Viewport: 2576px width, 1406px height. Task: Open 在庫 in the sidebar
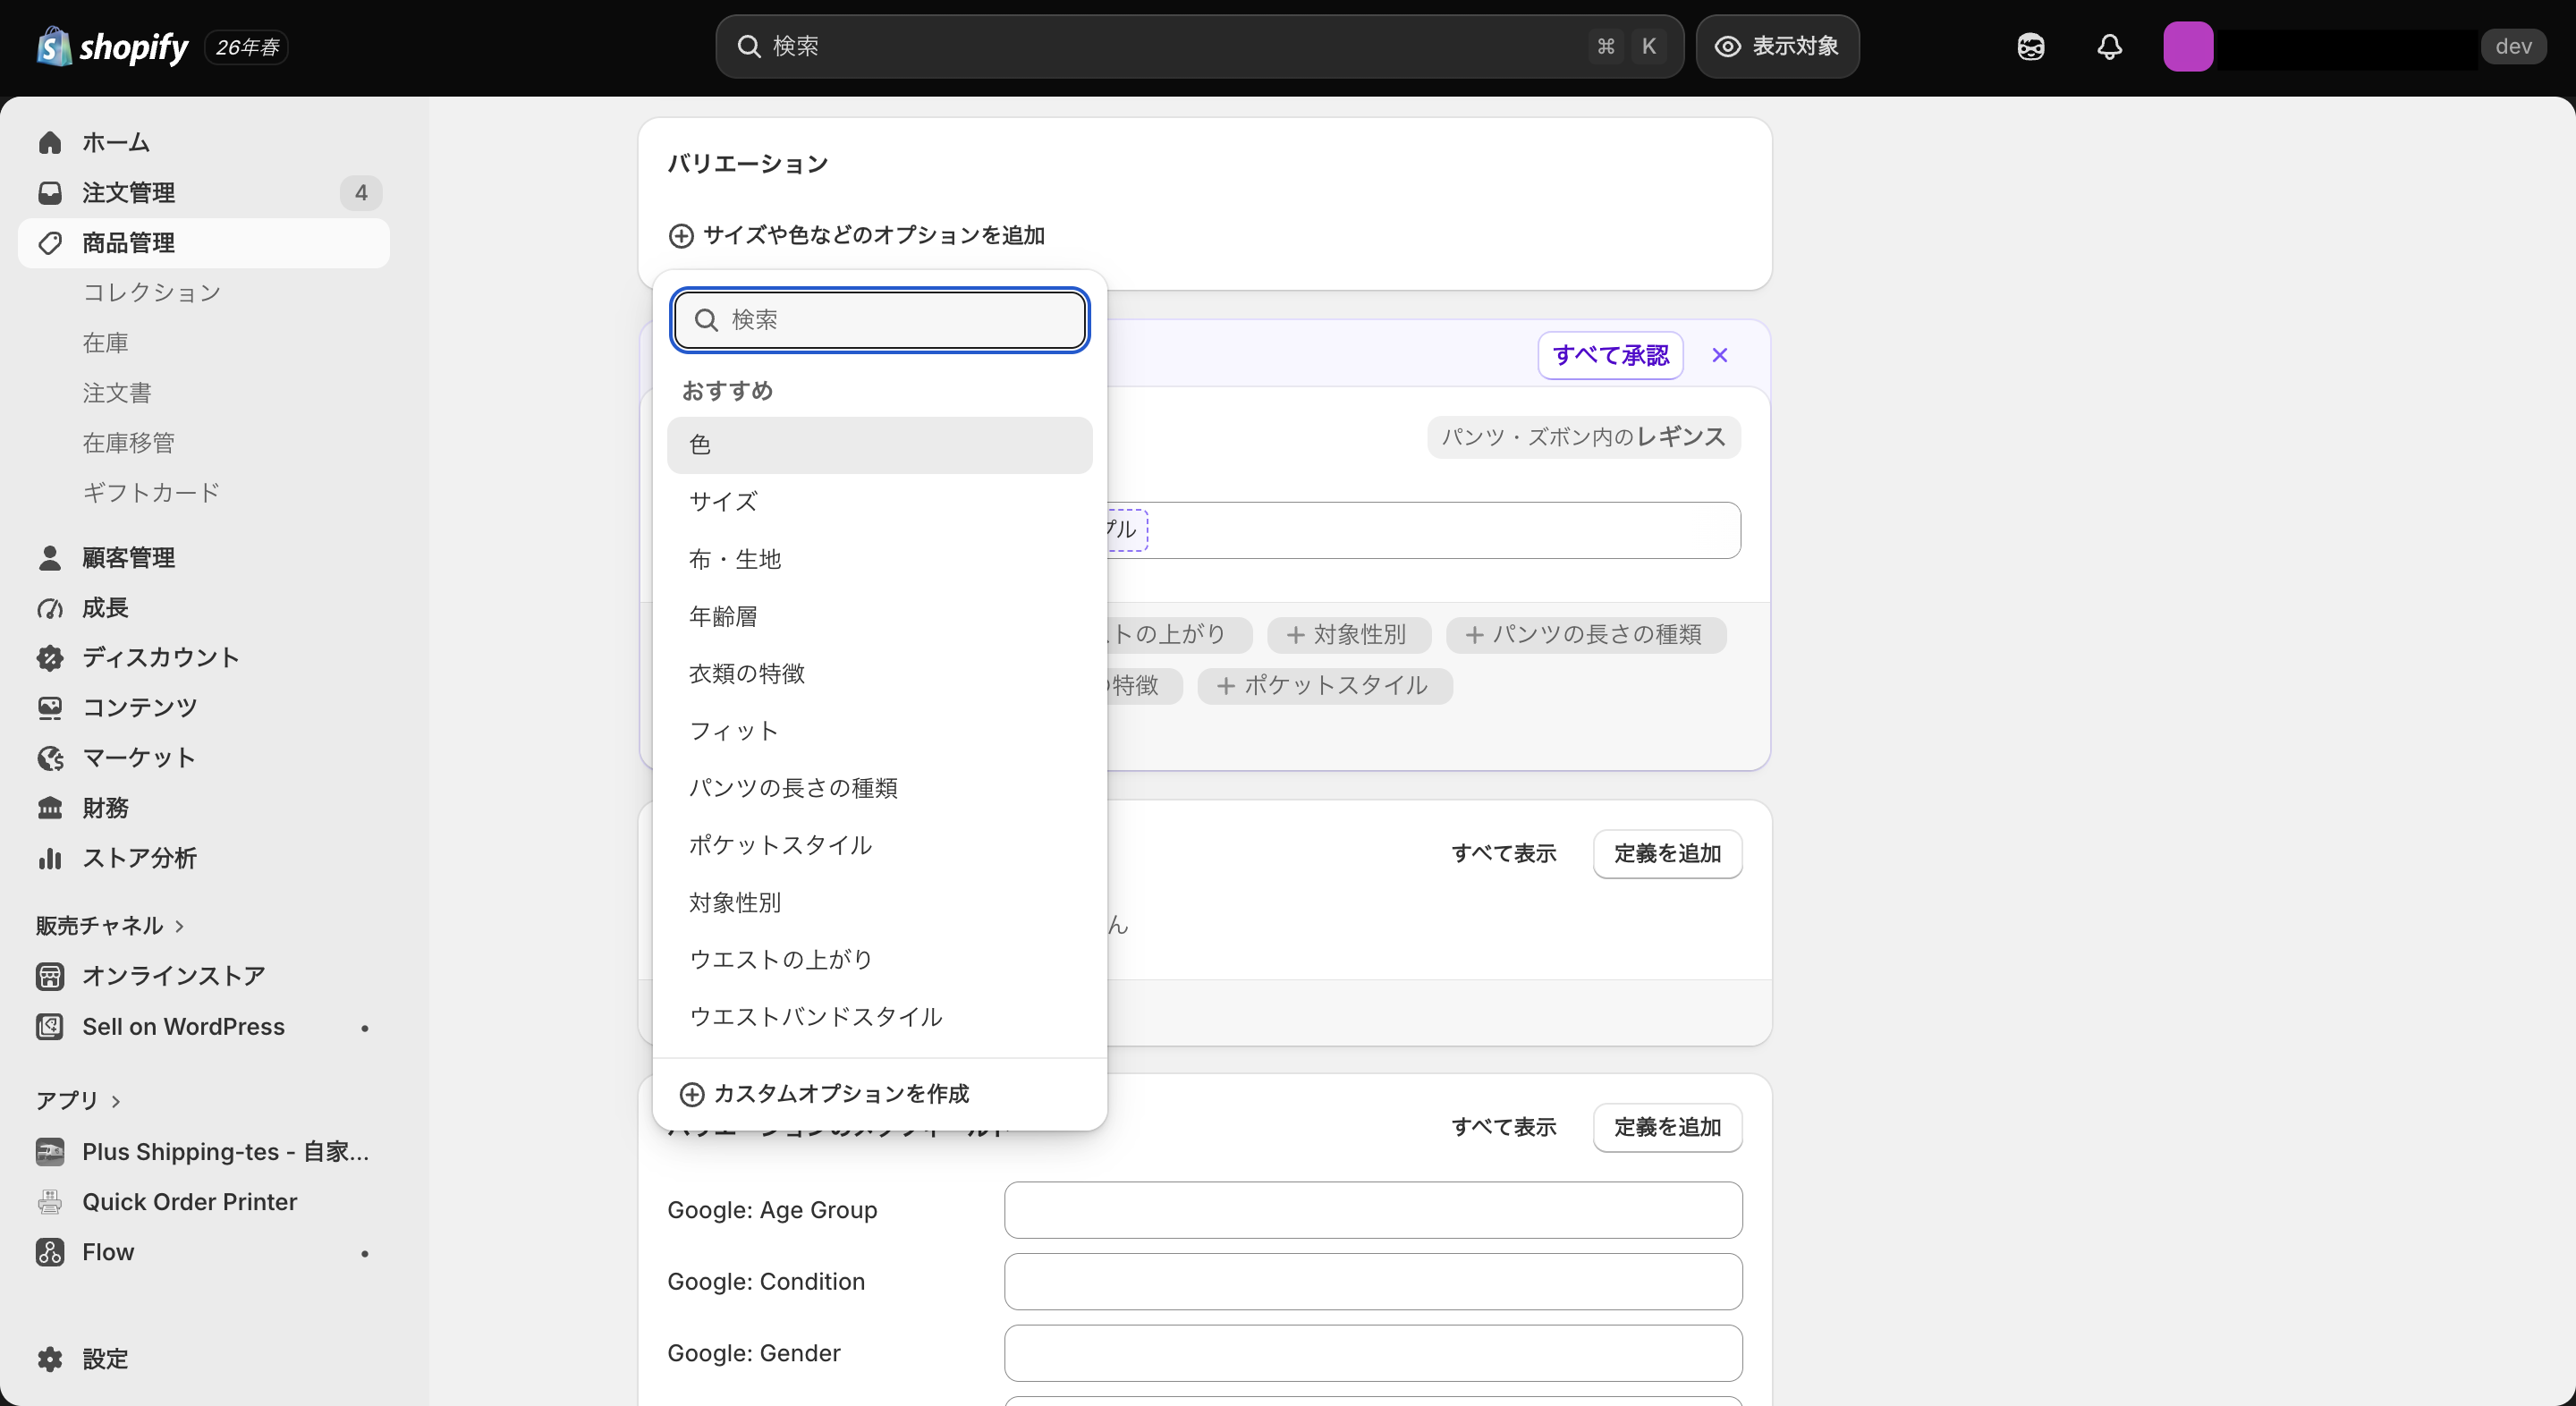[x=105, y=342]
